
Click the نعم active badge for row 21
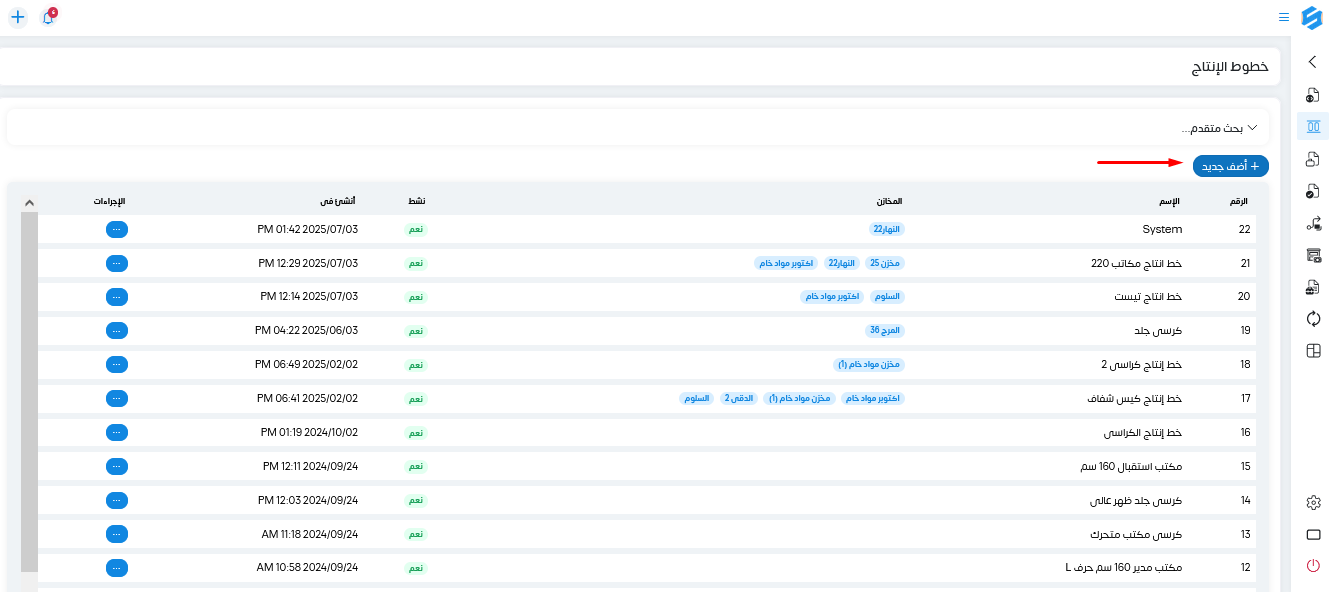[x=415, y=263]
